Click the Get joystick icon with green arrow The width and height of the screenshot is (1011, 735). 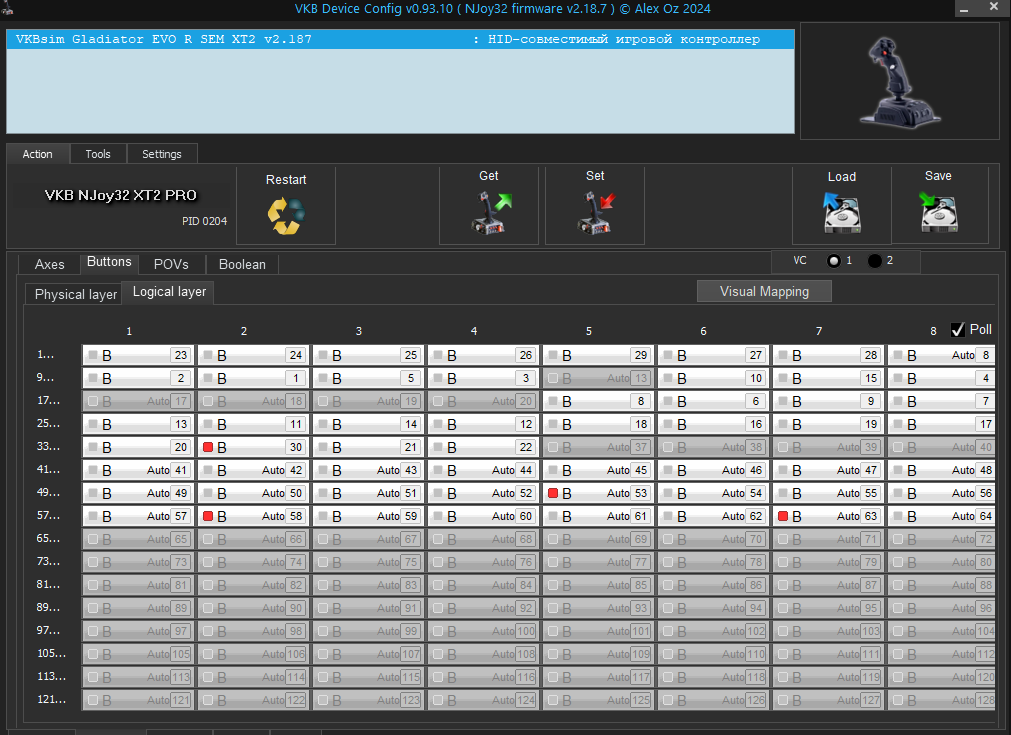tap(491, 213)
